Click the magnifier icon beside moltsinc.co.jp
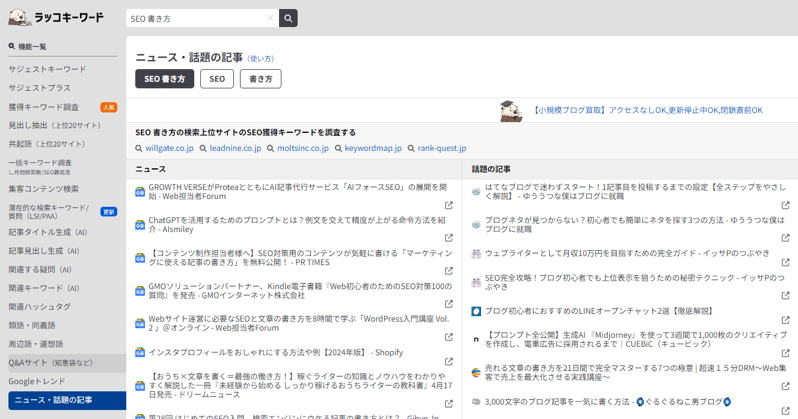This screenshot has height=419, width=798. [271, 149]
